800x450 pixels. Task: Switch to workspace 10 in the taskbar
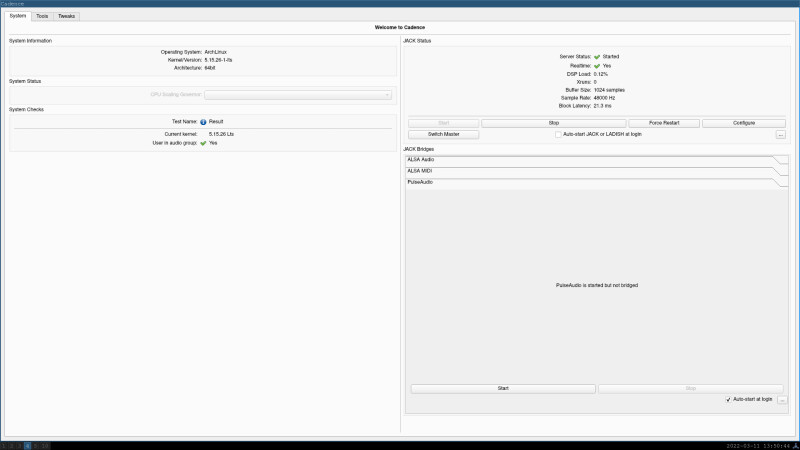45,446
